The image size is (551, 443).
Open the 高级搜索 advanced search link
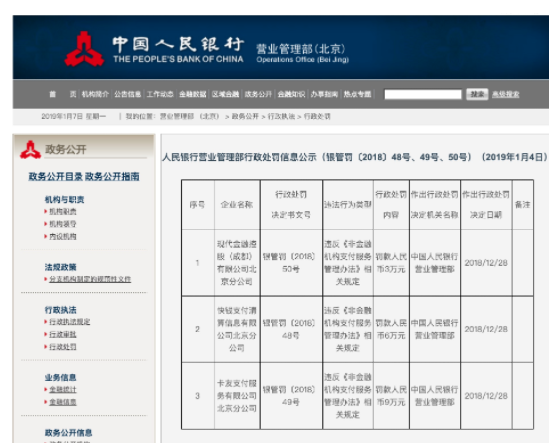tap(505, 94)
